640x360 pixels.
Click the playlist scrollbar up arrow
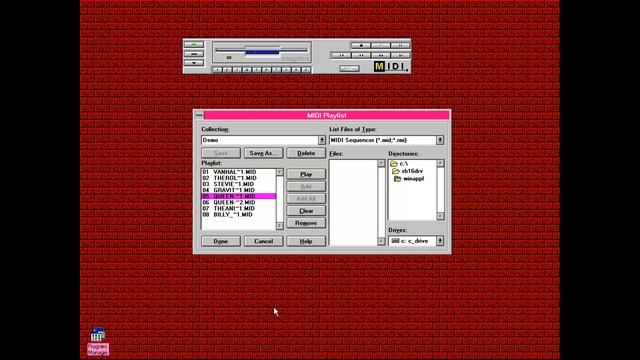click(x=280, y=172)
